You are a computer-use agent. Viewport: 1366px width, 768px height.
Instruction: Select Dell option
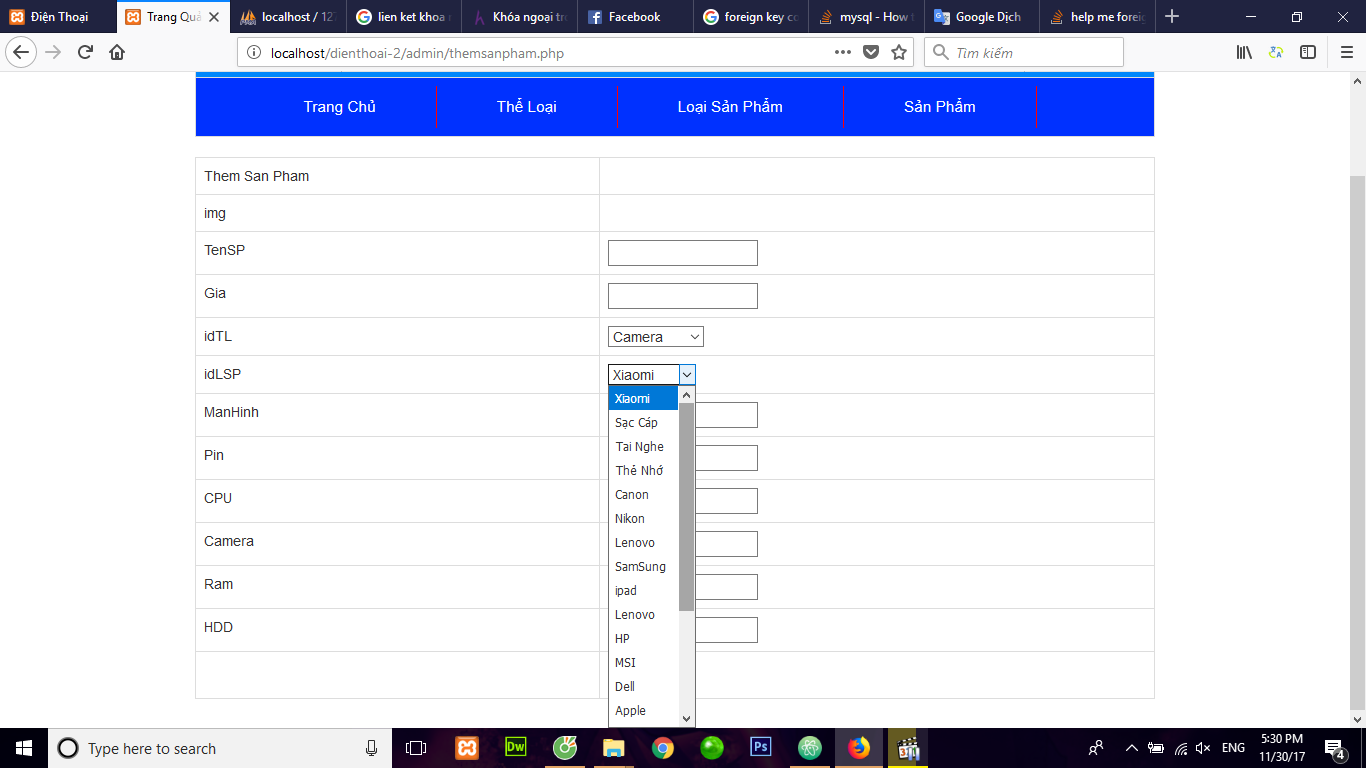644,687
